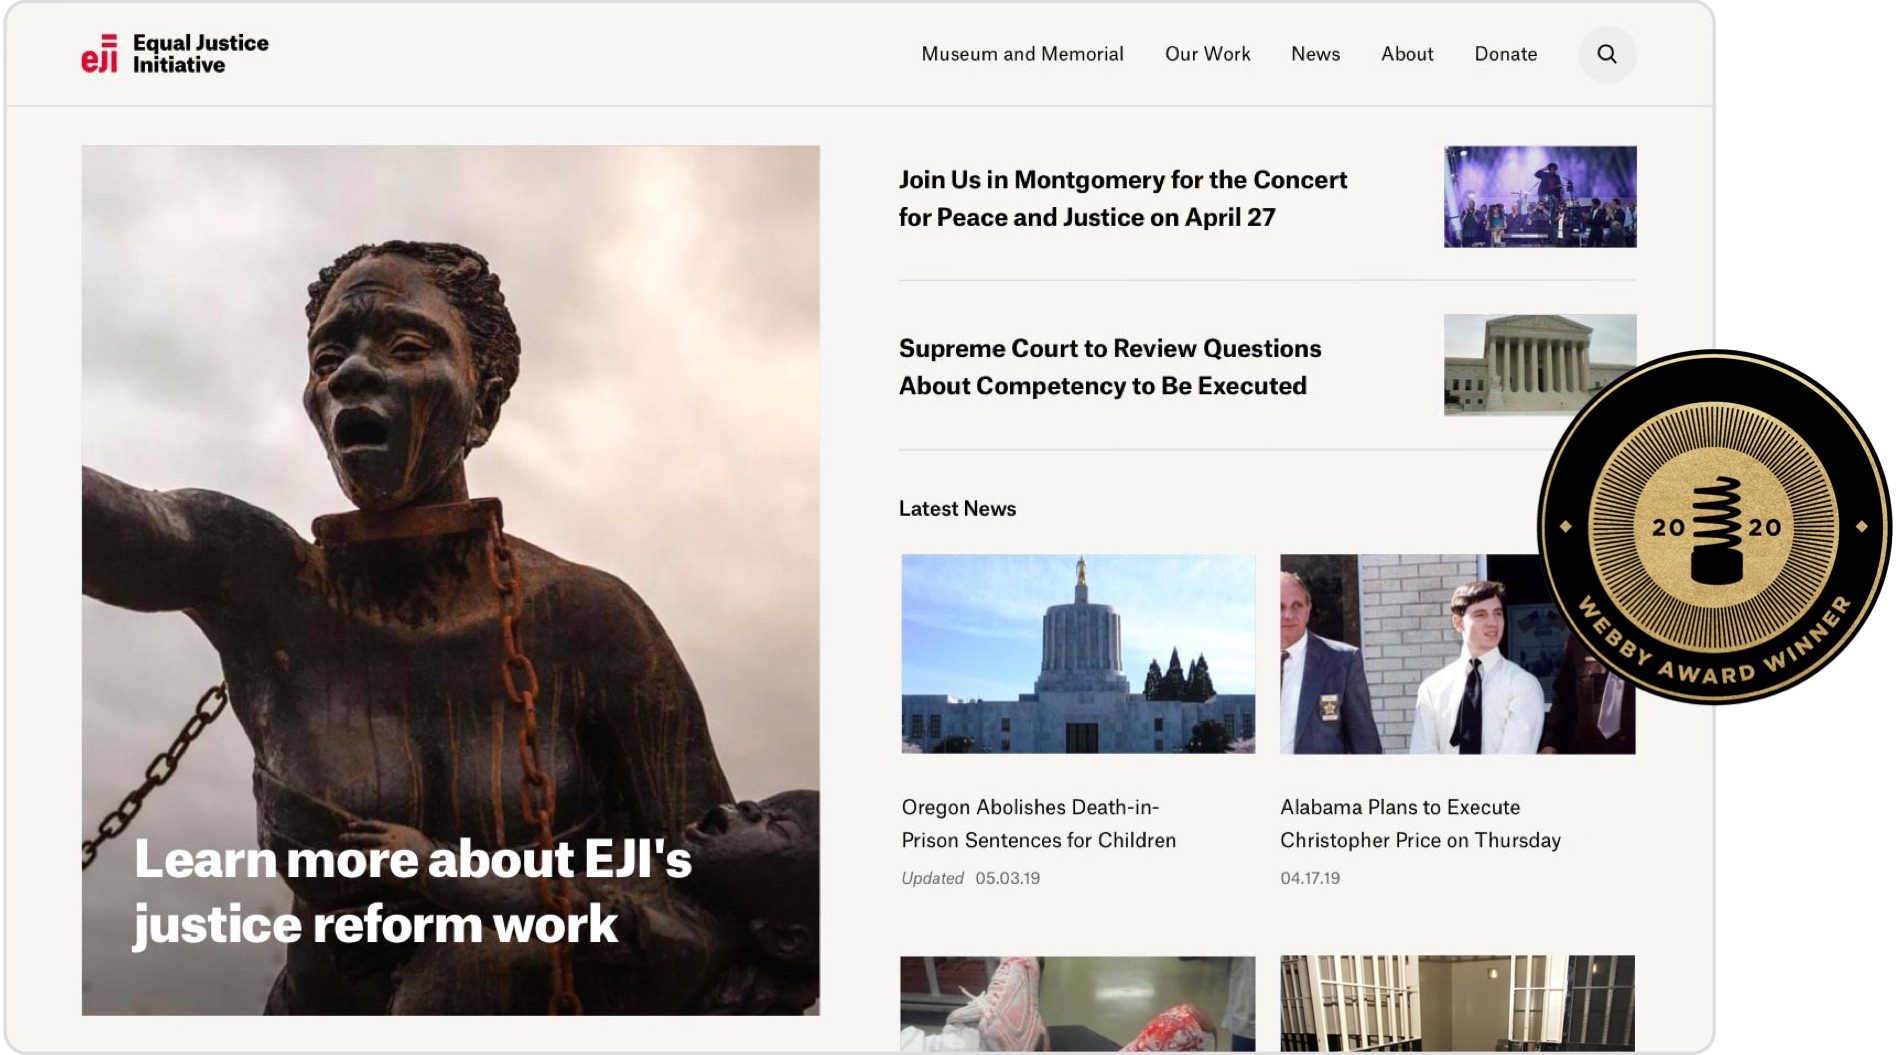Click the Equal Justice Initiative text wordmark

coord(200,54)
